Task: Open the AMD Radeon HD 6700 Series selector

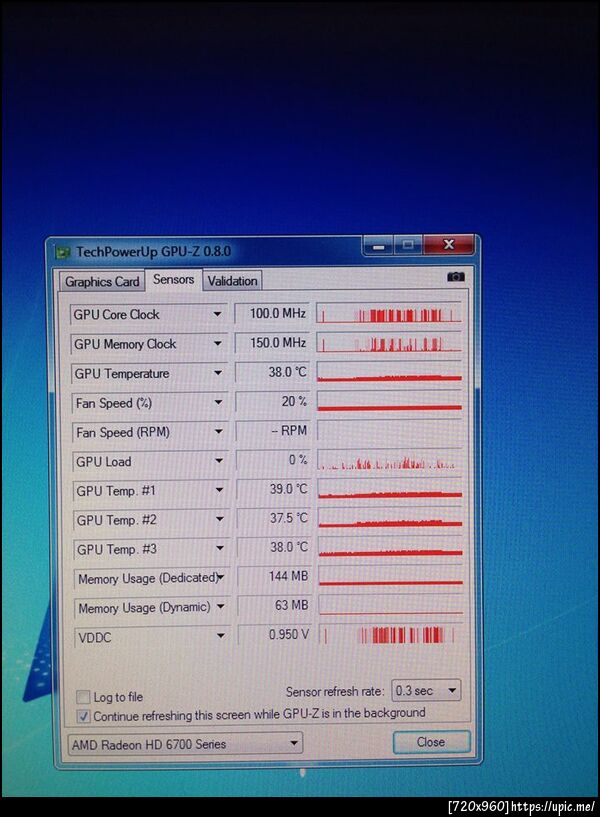Action: point(185,744)
